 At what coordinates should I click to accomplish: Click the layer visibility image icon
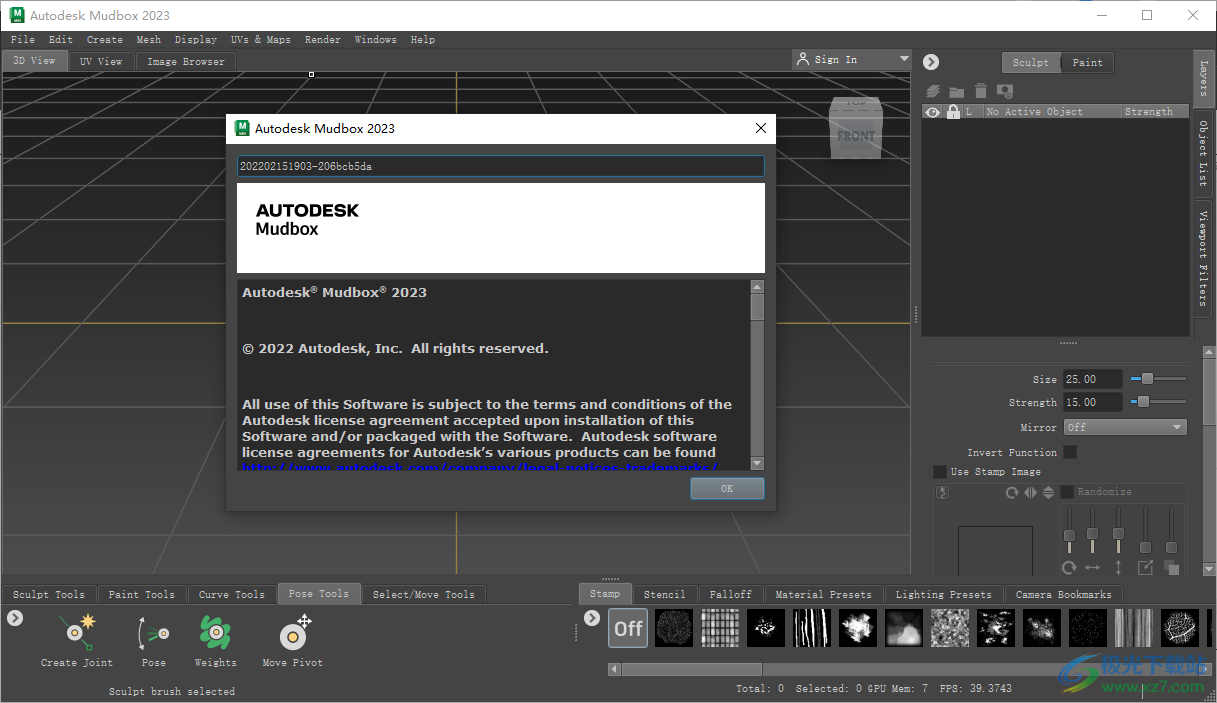[x=1005, y=91]
